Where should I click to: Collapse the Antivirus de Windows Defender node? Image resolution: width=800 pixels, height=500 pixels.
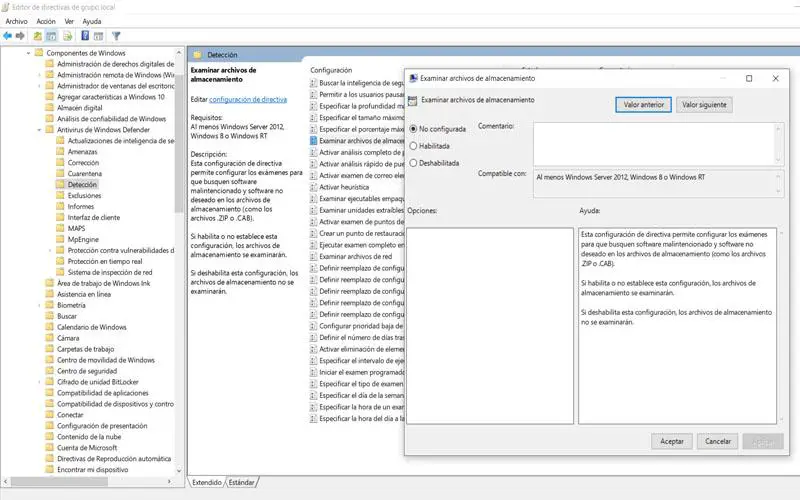39,130
